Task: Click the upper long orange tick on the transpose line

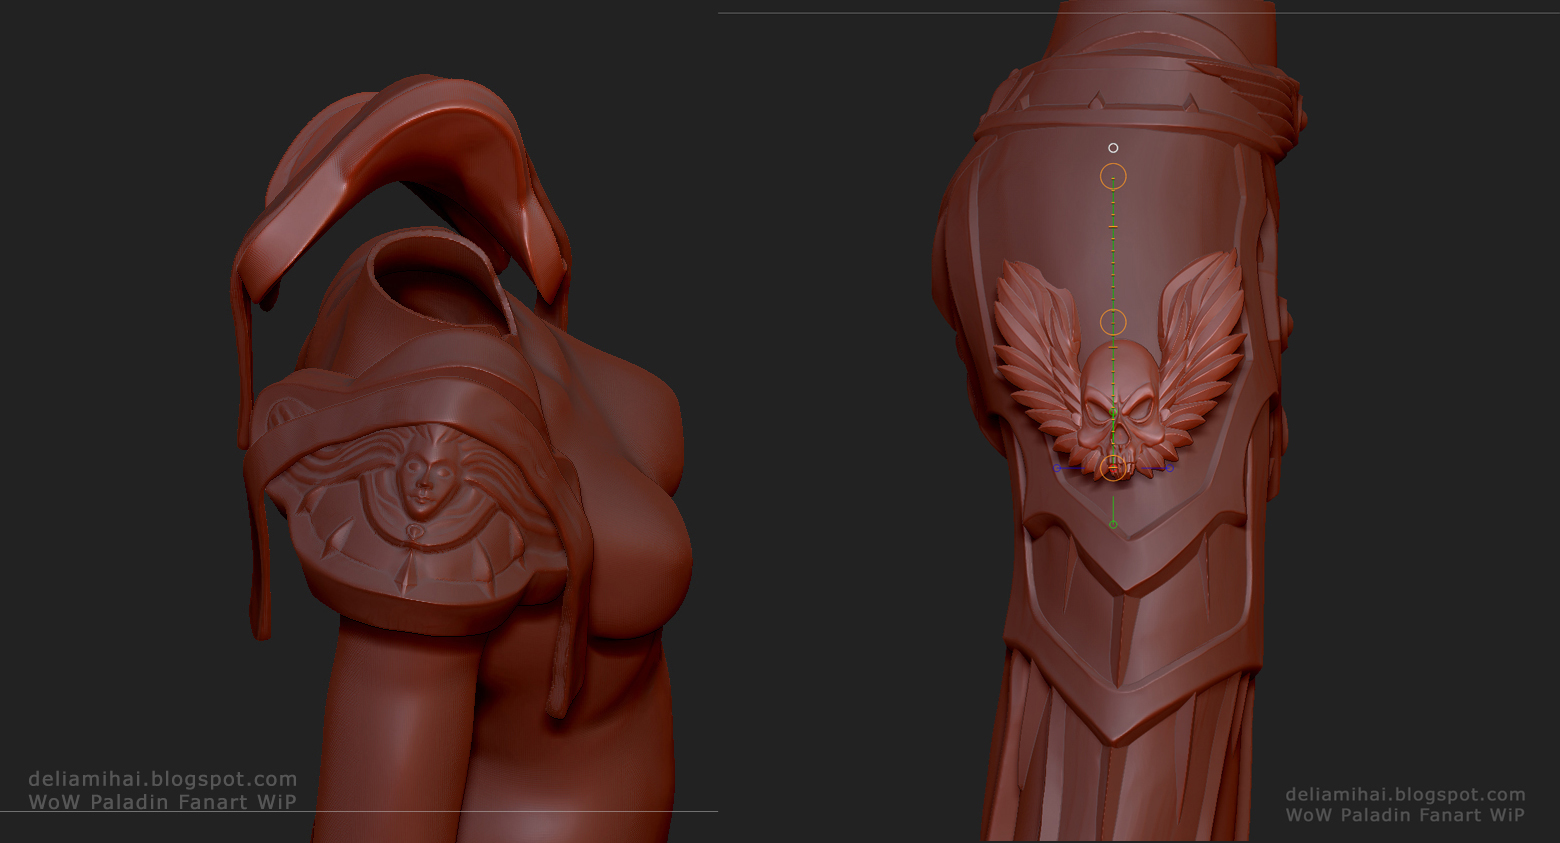Action: coord(1113,228)
